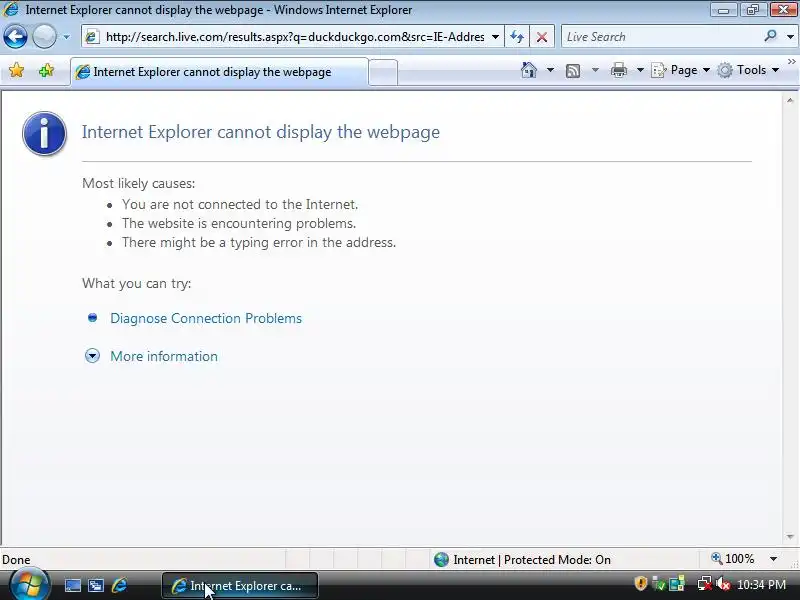Click the red Stop loading icon
800x600 pixels.
pyautogui.click(x=542, y=37)
